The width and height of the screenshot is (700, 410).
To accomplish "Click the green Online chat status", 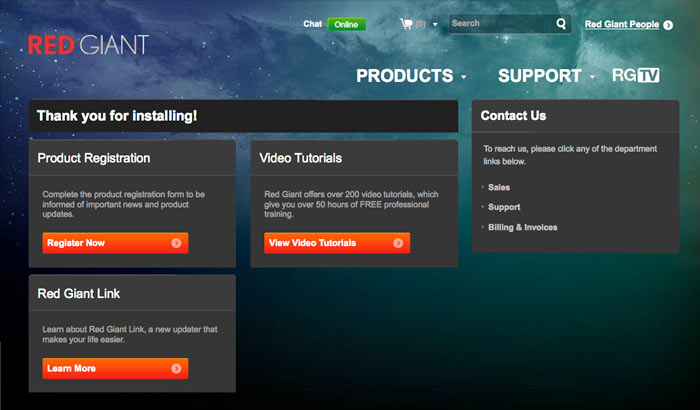I will point(346,25).
